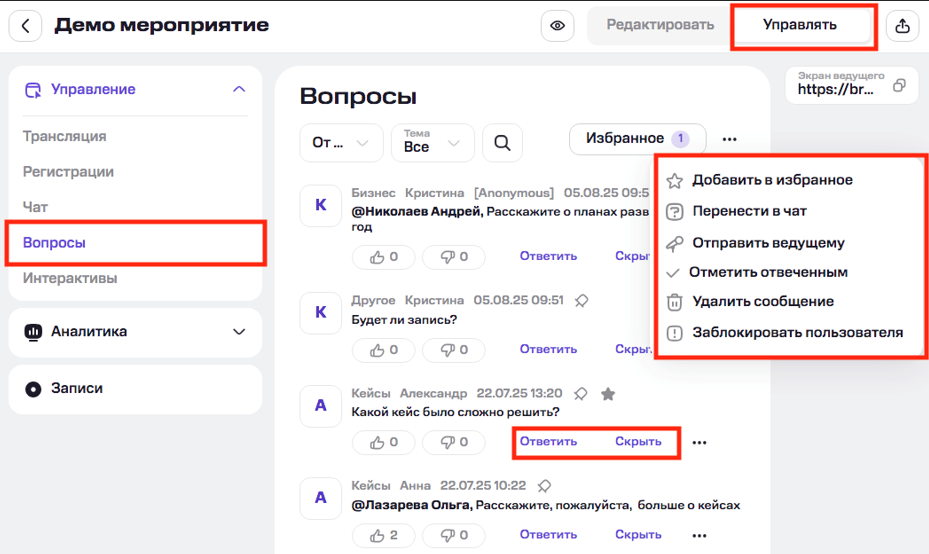
Task: Click the eye preview icon in header
Action: 557,26
